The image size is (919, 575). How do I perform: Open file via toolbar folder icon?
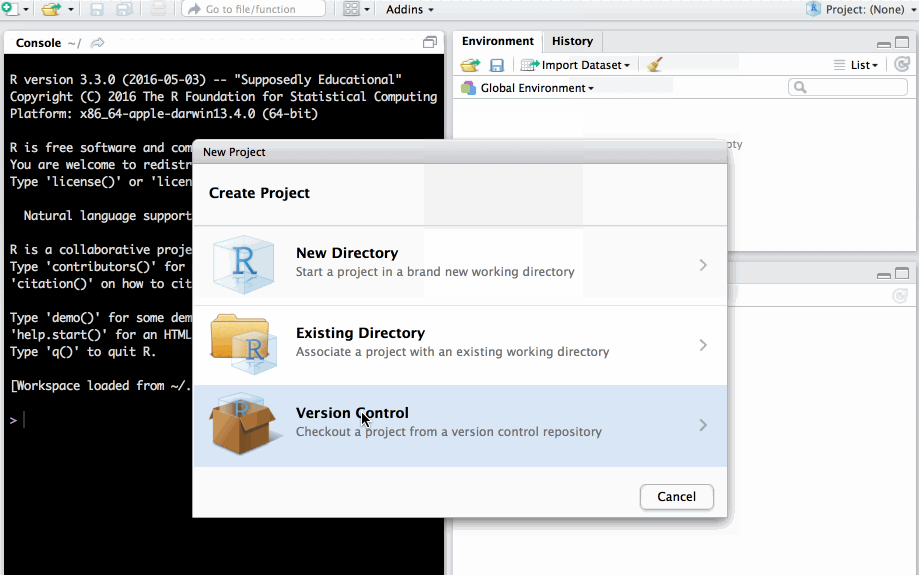coord(52,9)
